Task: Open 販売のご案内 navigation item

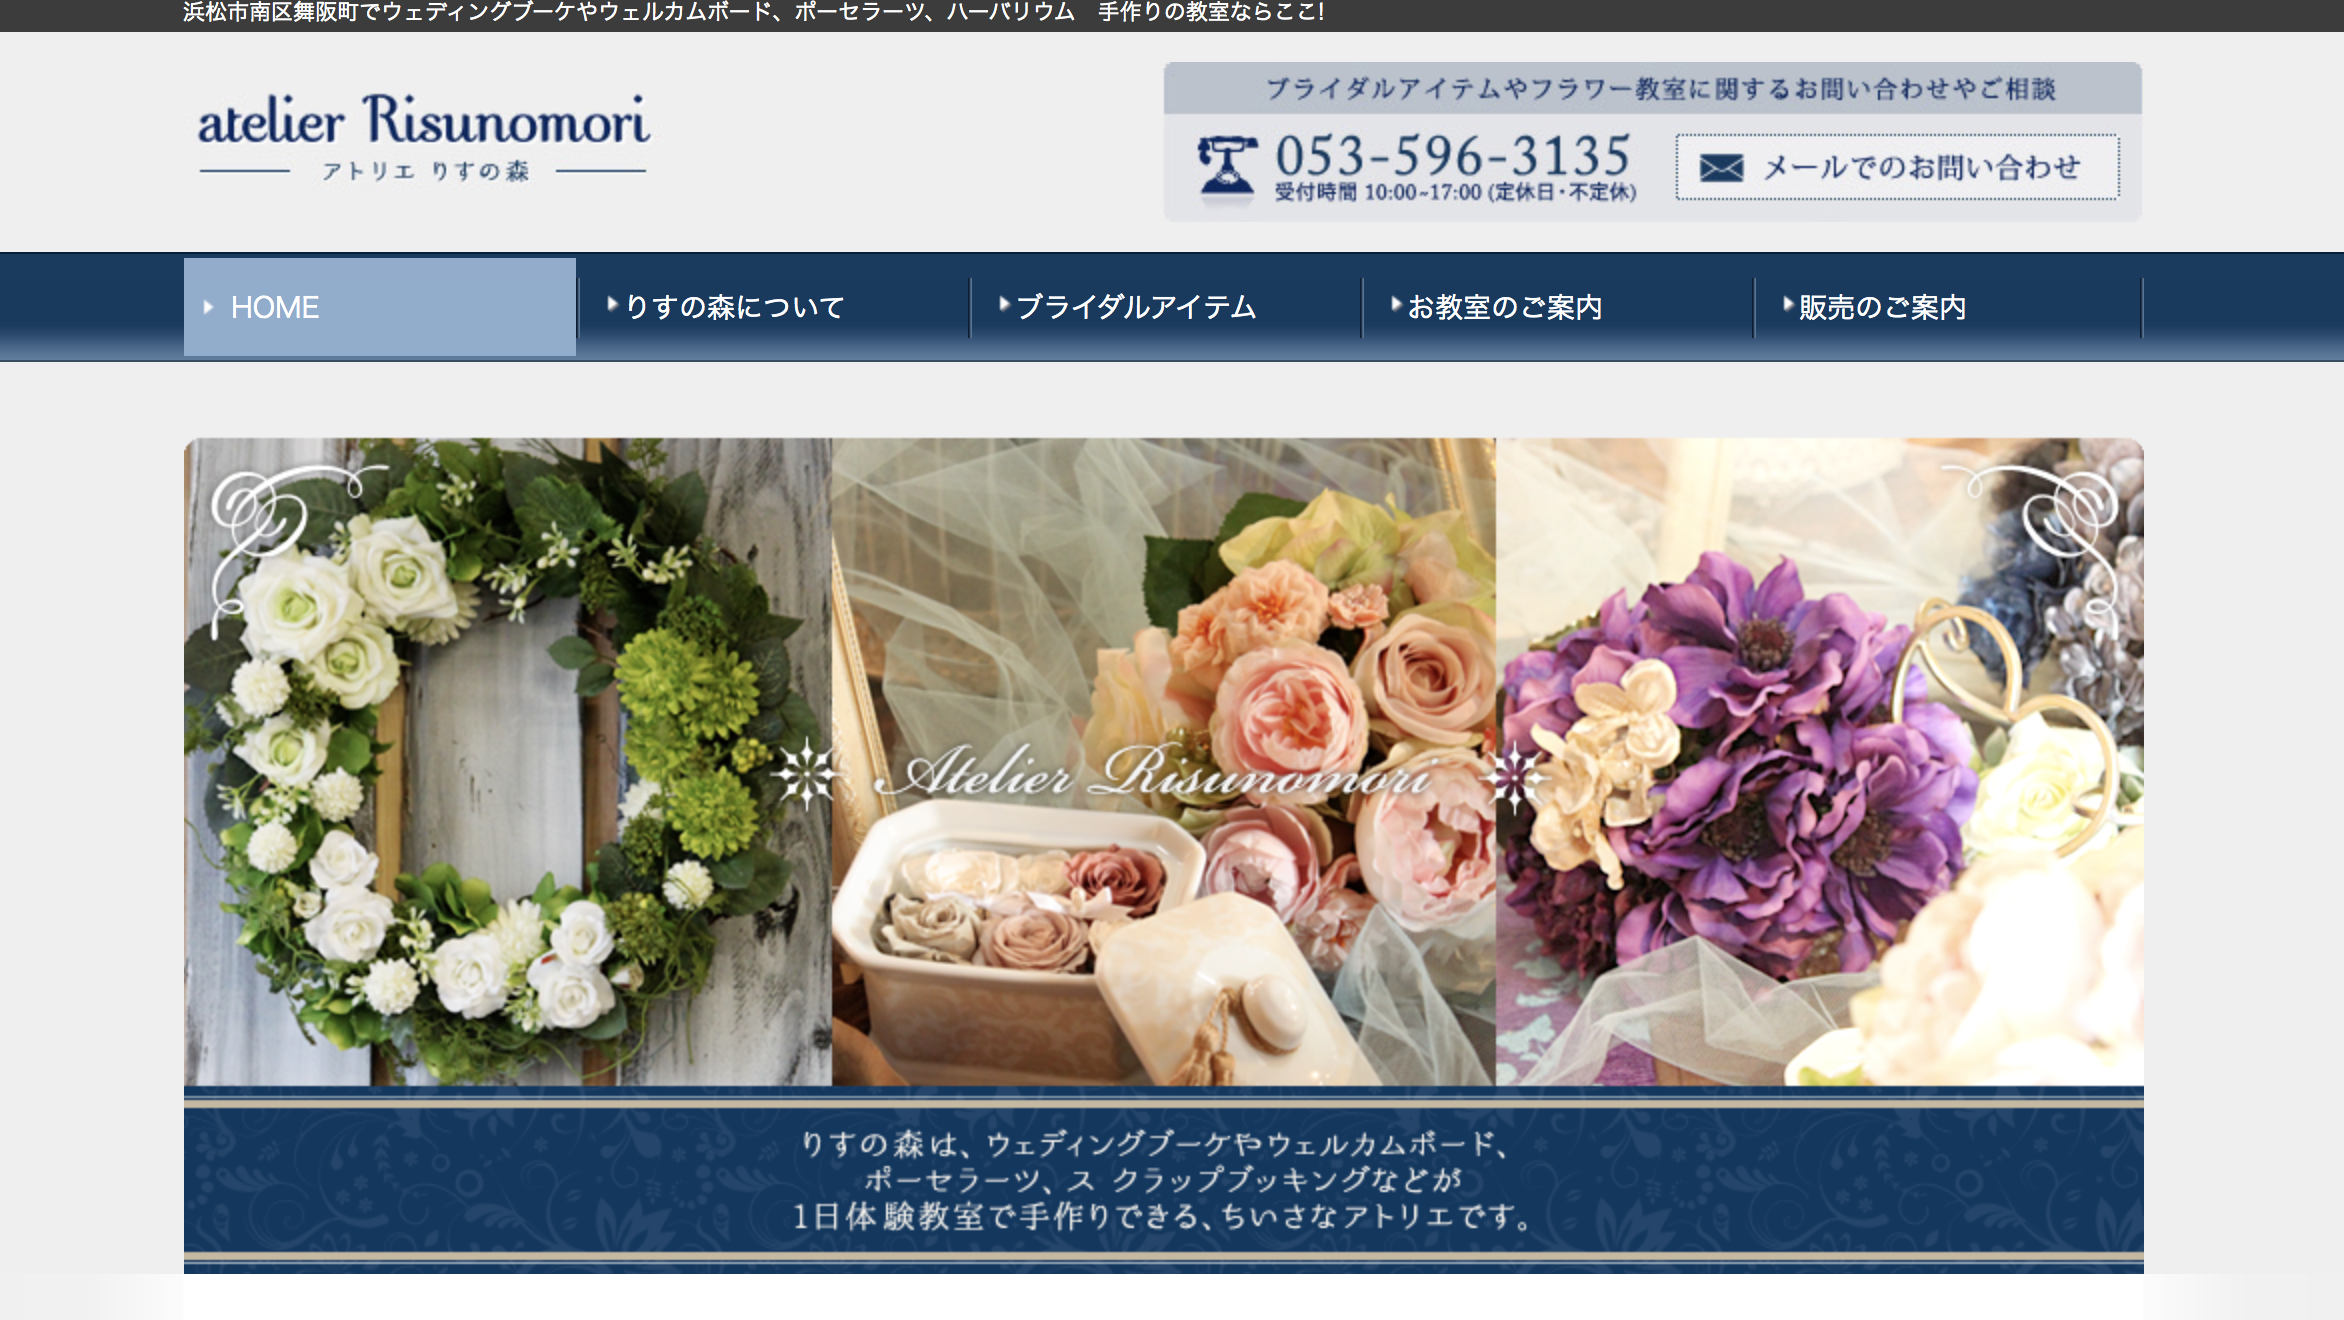Action: coord(1882,307)
